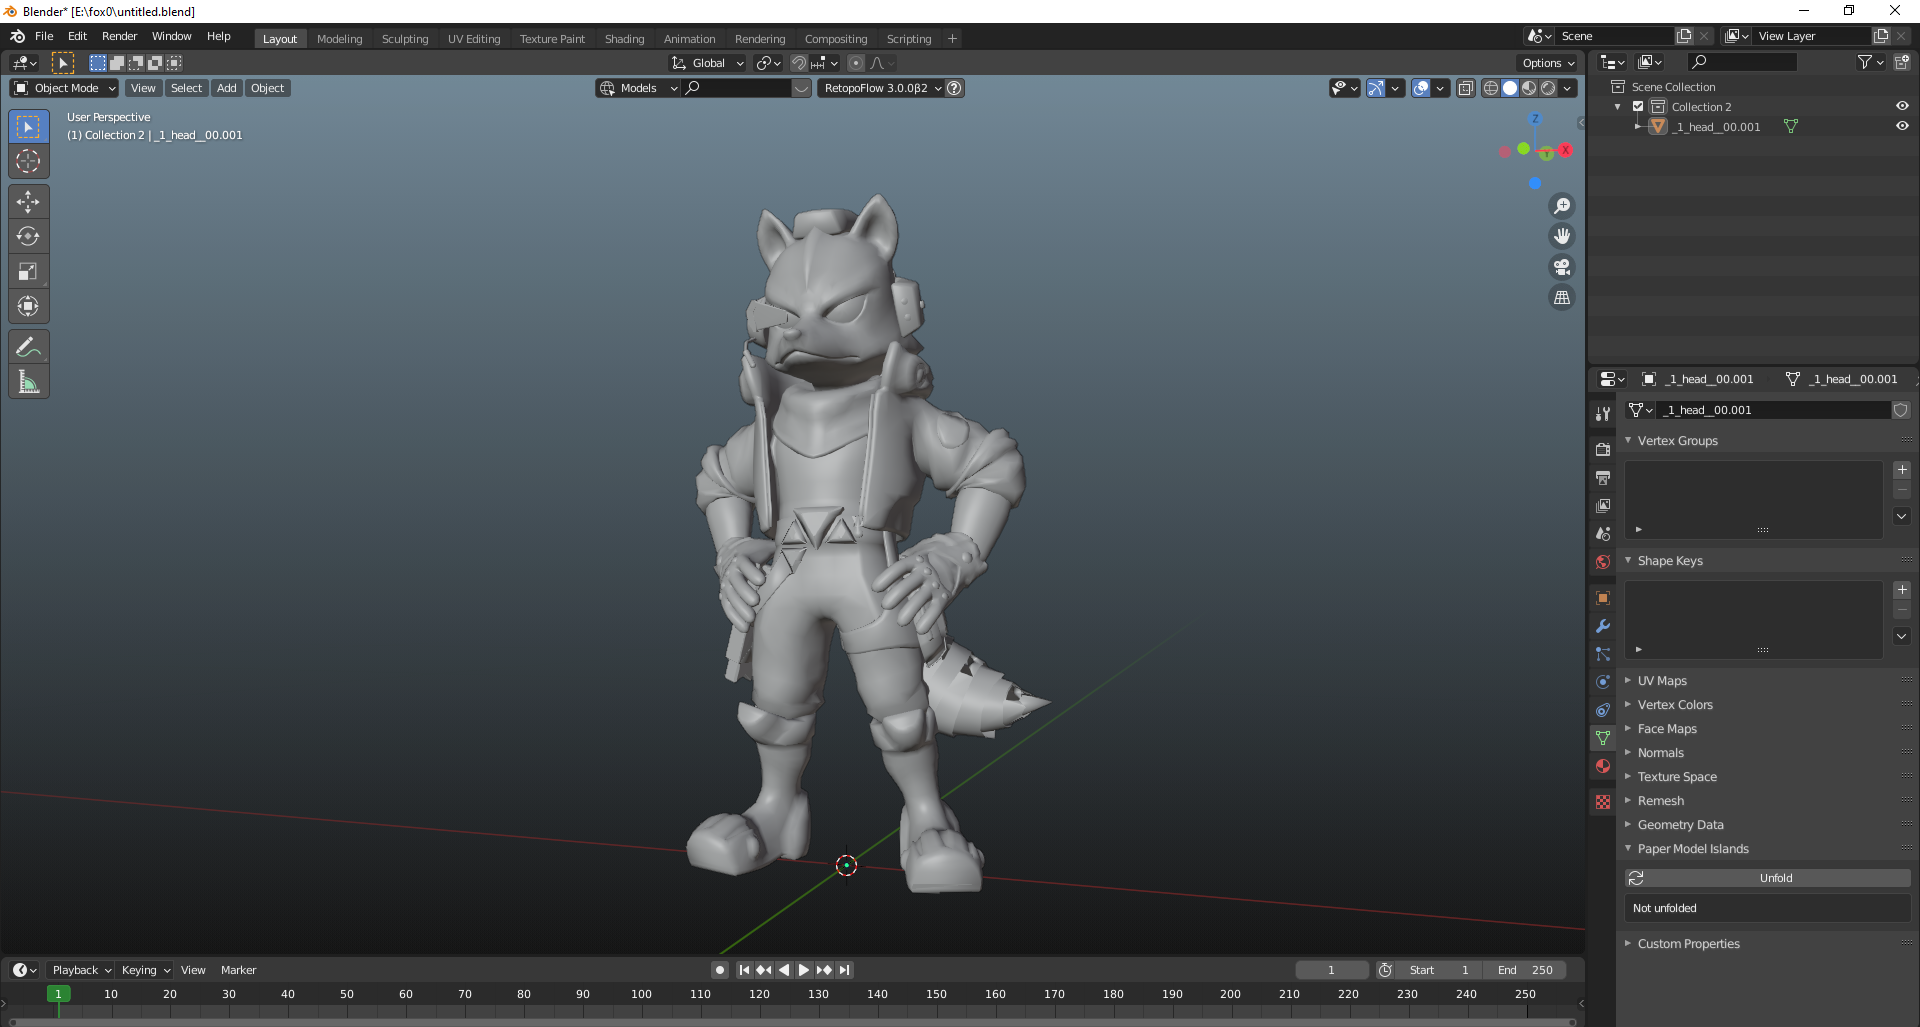Collapse Vertex Groups panel
The image size is (1920, 1027).
(1677, 441)
